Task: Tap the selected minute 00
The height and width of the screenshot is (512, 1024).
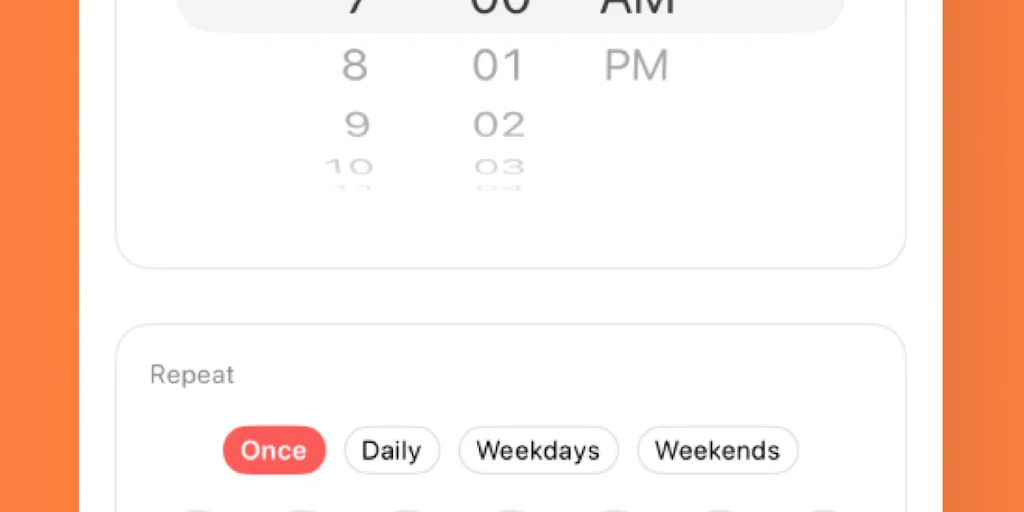Action: coord(499,6)
